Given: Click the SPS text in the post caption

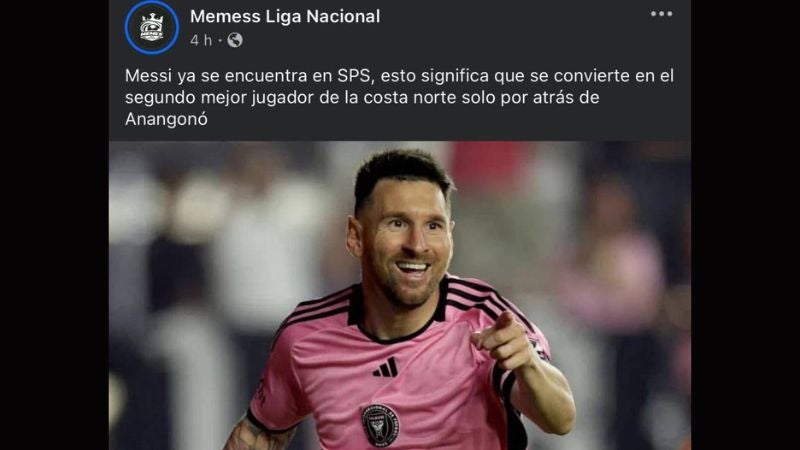Looking at the screenshot, I should (353, 76).
